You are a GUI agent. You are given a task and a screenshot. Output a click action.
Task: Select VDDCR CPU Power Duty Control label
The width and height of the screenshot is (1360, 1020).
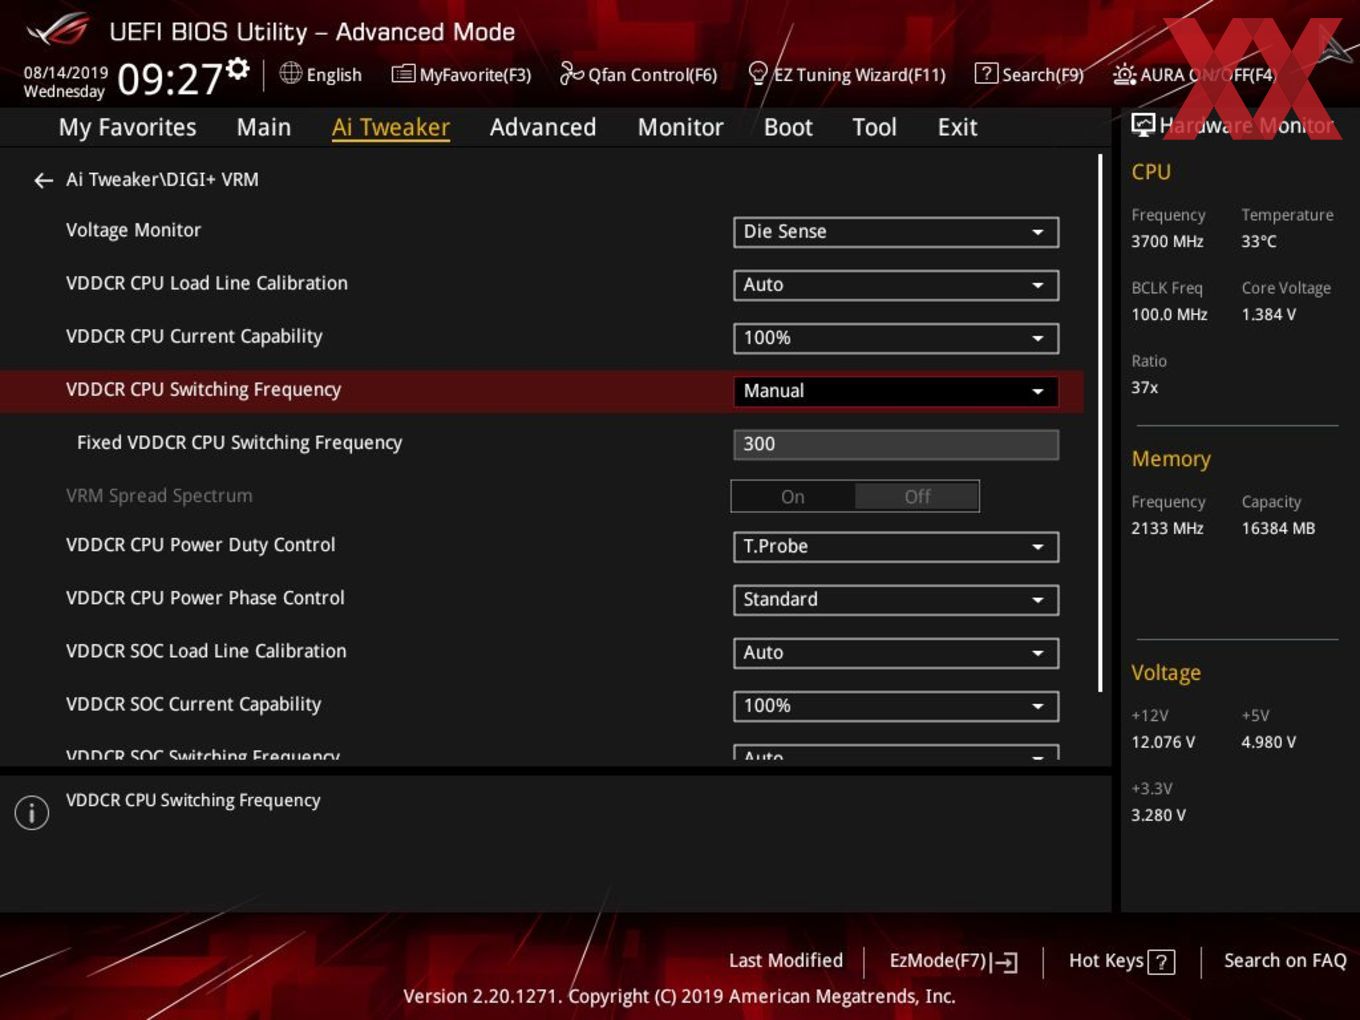click(x=200, y=545)
